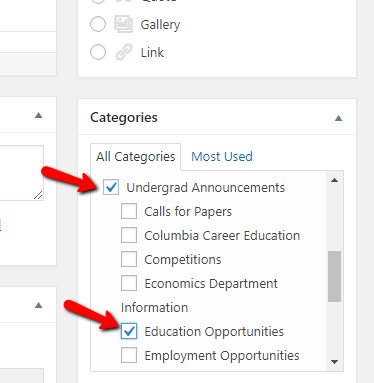Check Employment Opportunities category
The height and width of the screenshot is (383, 374).
129,355
